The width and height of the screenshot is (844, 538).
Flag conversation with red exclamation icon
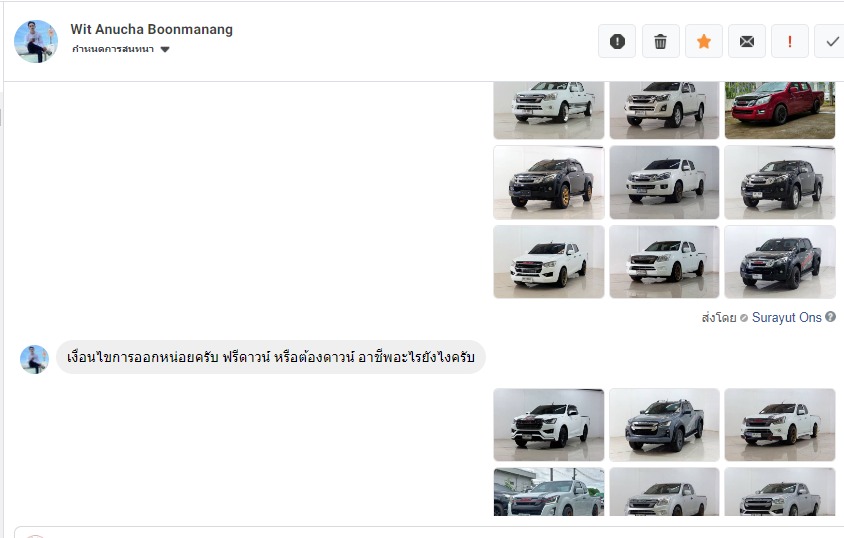(x=790, y=41)
